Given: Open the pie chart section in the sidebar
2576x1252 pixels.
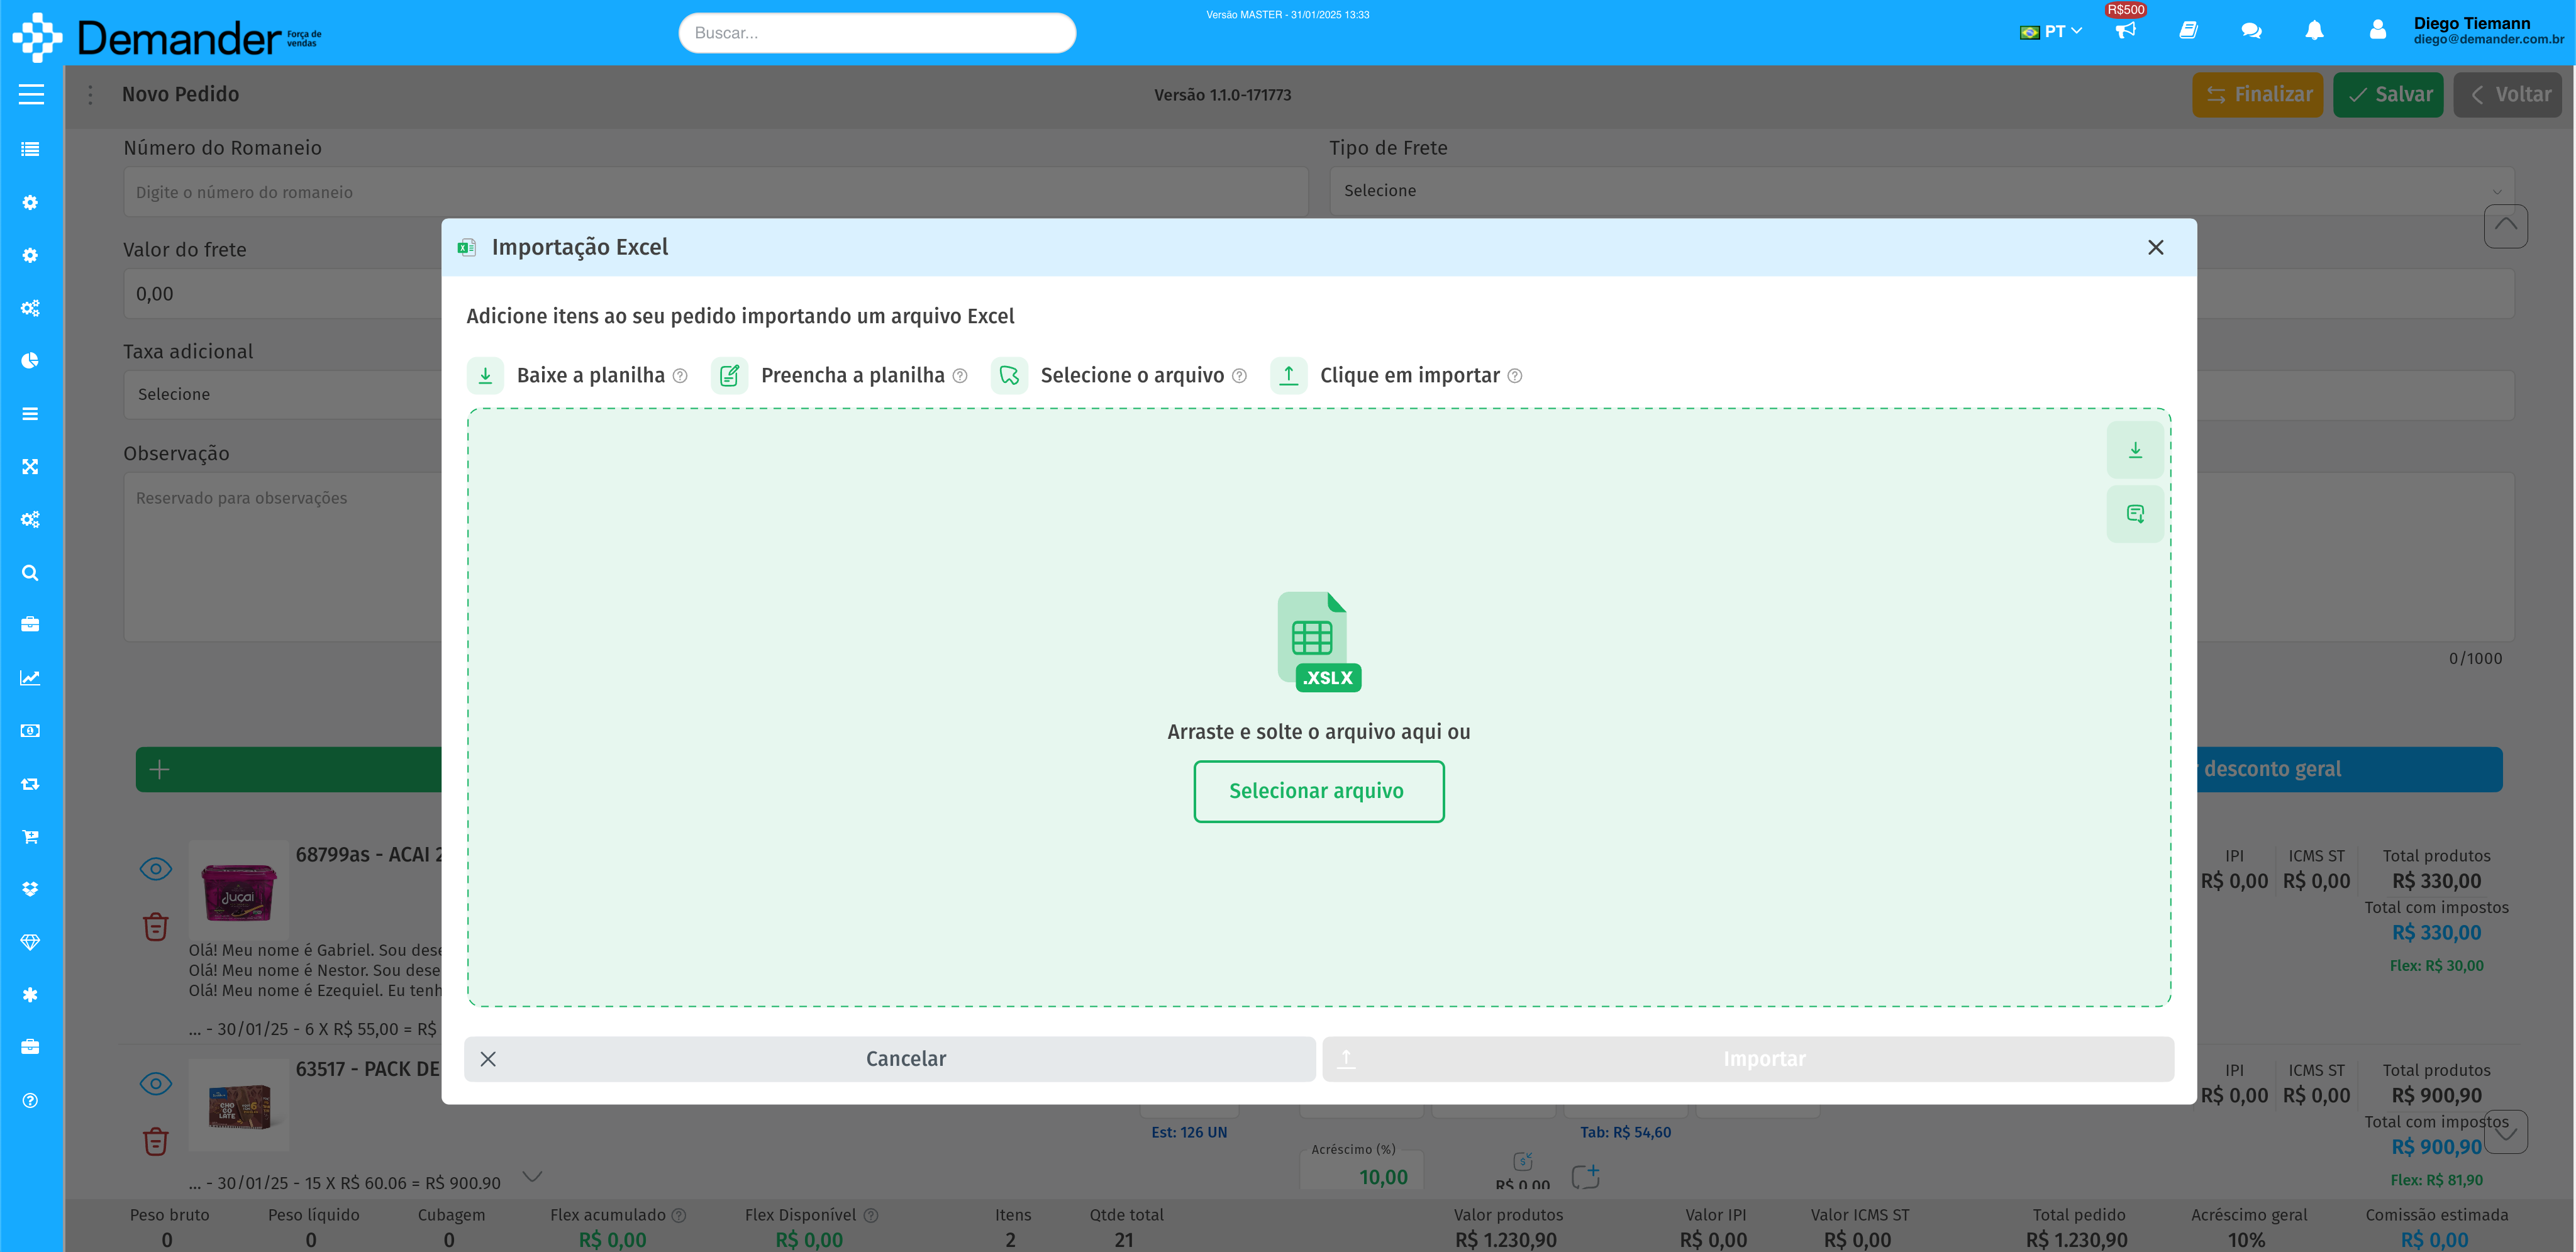Looking at the screenshot, I should coord(30,361).
